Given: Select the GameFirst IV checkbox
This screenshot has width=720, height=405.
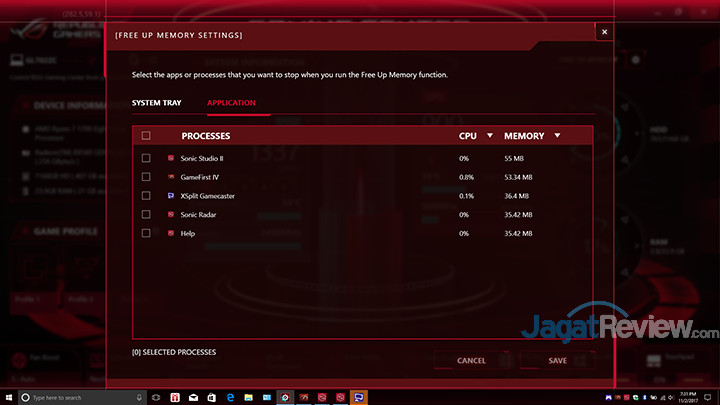Looking at the screenshot, I should click(146, 177).
